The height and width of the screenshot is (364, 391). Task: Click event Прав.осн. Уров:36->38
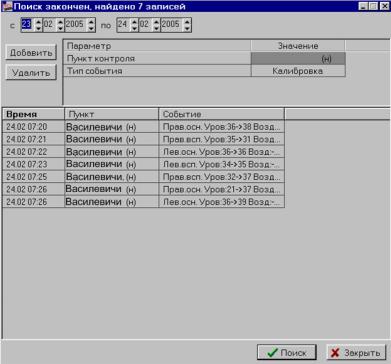(221, 127)
